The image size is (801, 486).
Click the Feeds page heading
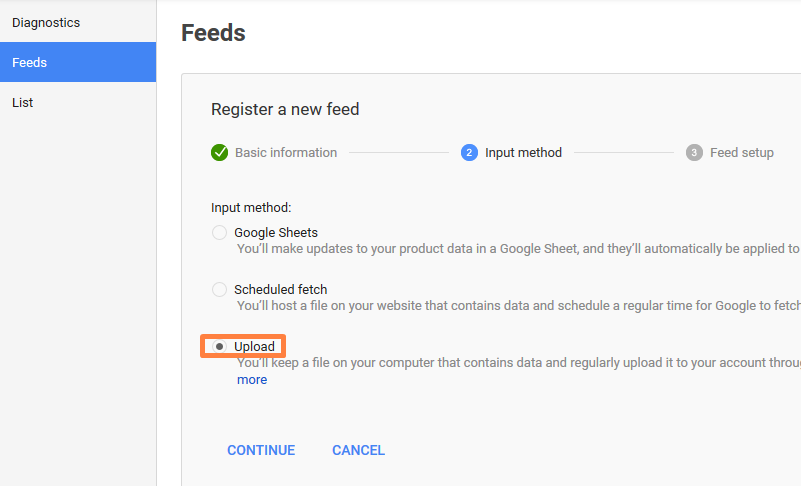pyautogui.click(x=213, y=33)
